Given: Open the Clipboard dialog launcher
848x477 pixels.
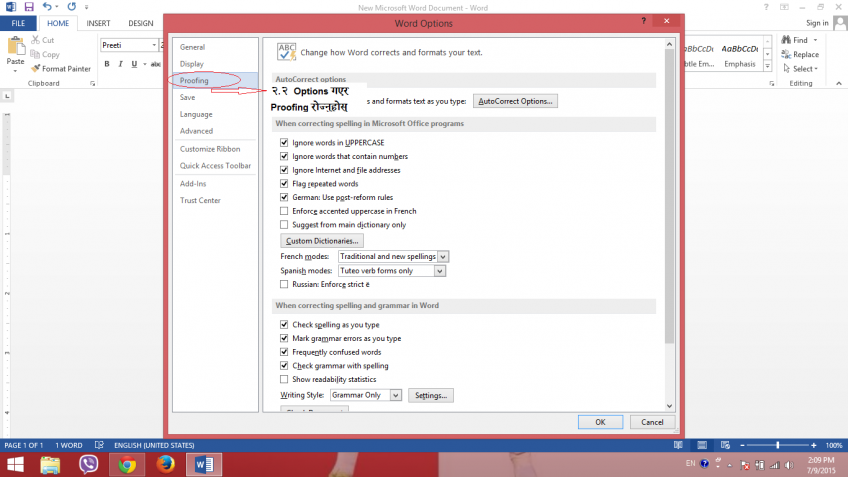Looking at the screenshot, I should click(92, 84).
